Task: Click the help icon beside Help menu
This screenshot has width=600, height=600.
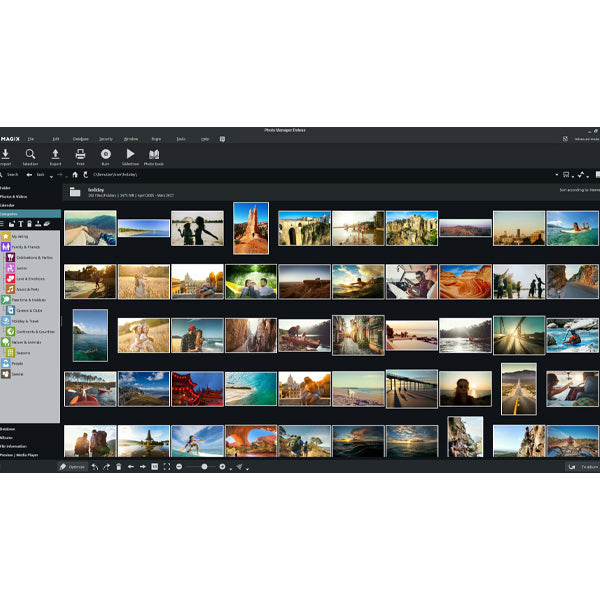Action: pyautogui.click(x=222, y=139)
